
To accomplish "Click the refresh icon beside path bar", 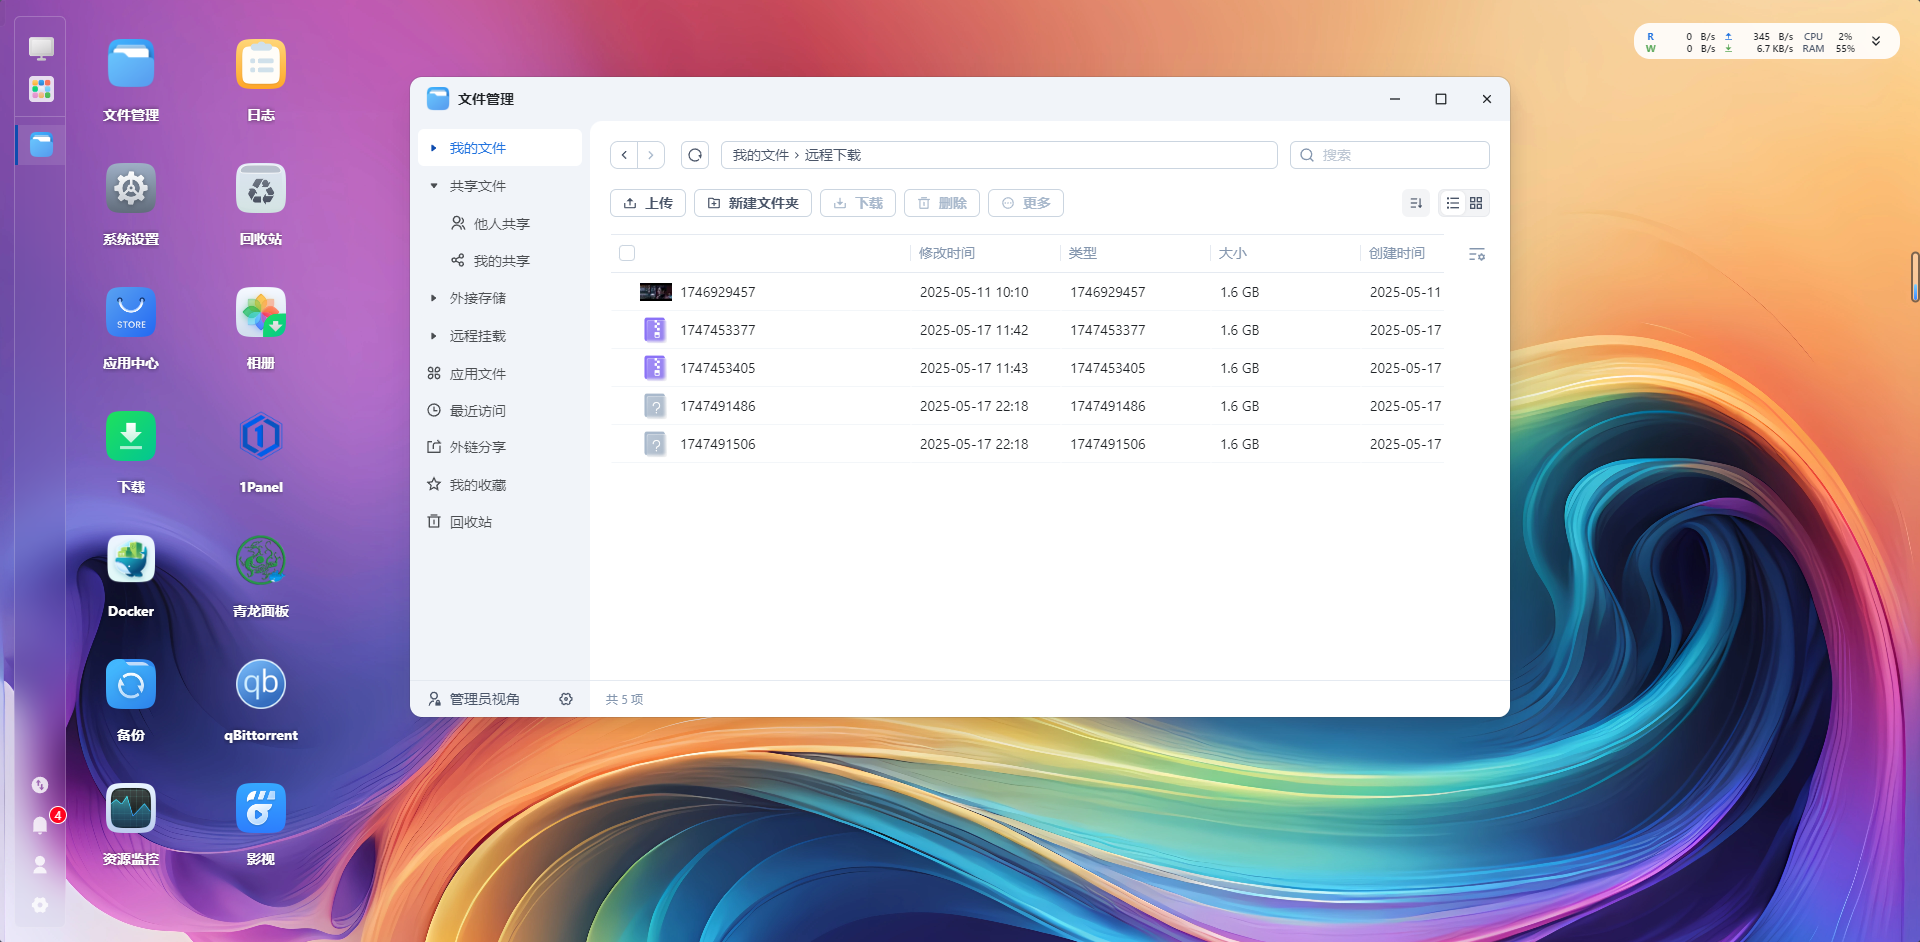I will (695, 155).
